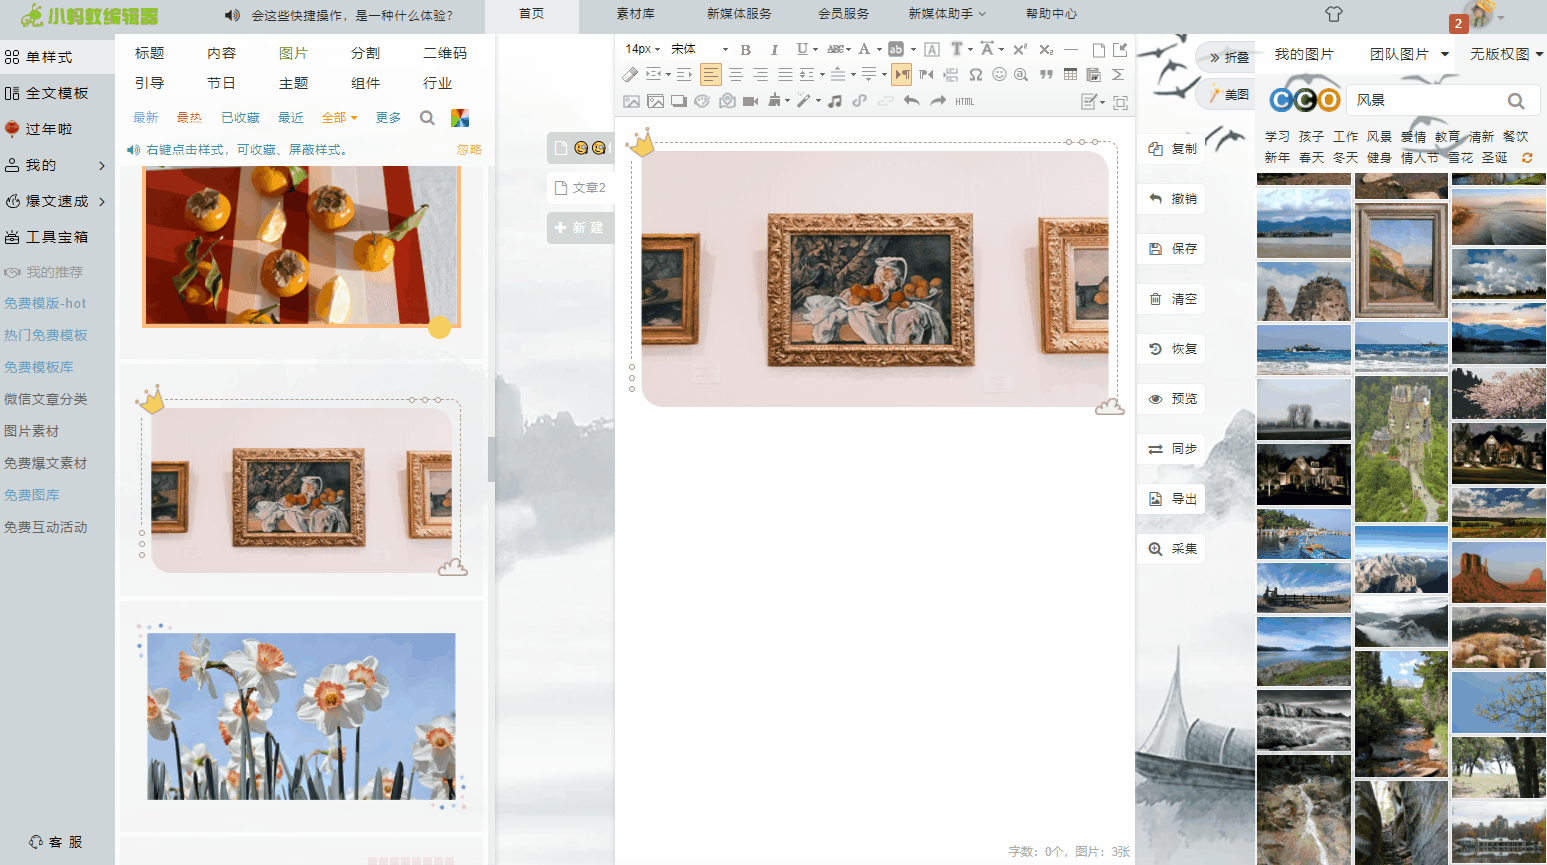This screenshot has height=865, width=1547.
Task: Insert blockquote with quote icon
Action: click(x=1046, y=74)
